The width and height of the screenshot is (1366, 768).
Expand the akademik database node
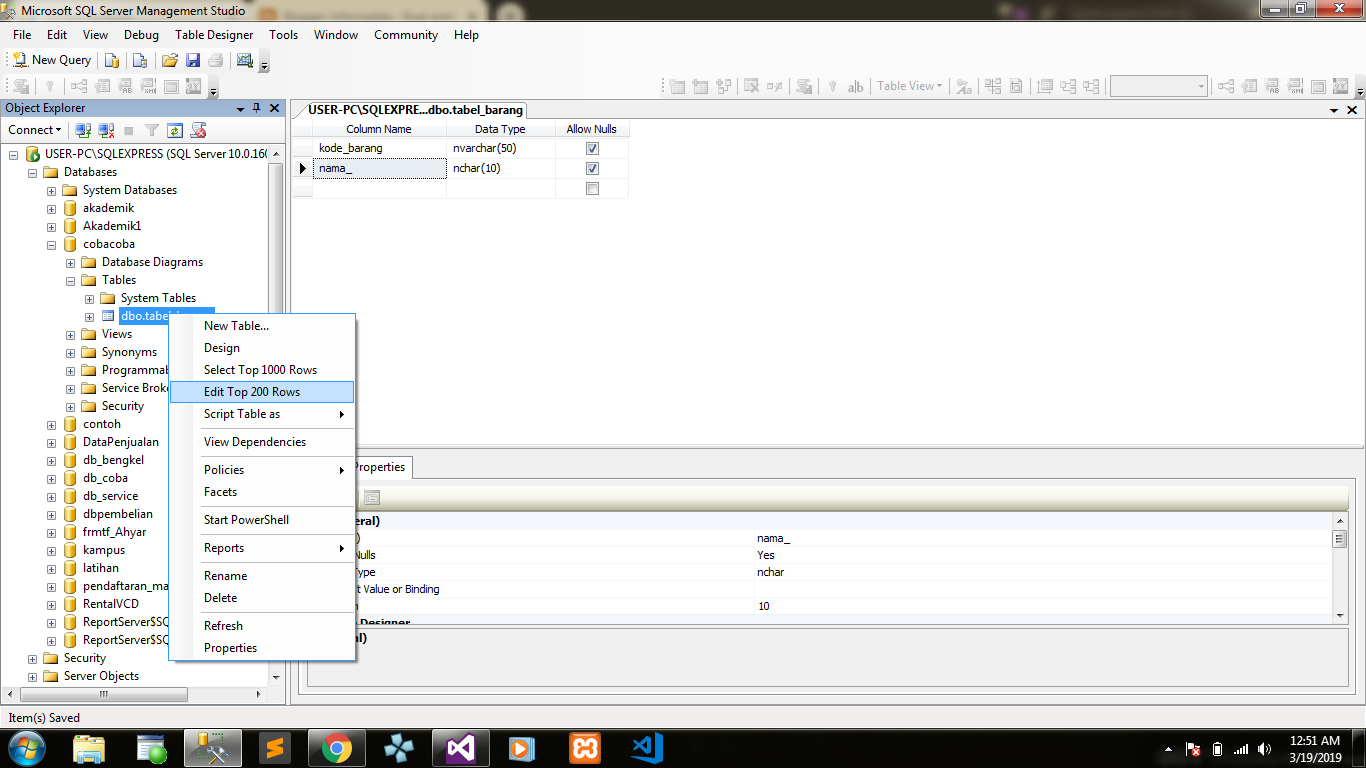(x=51, y=208)
